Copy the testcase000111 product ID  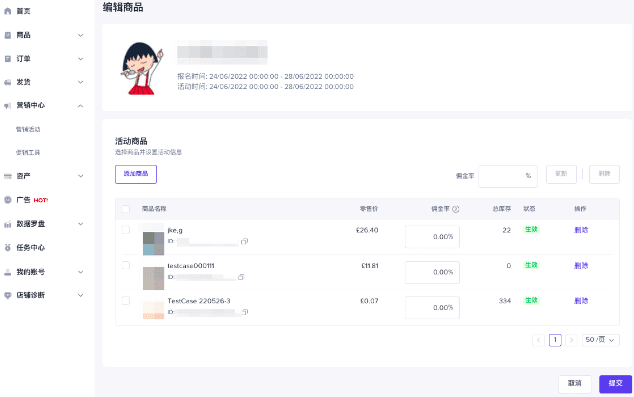point(241,277)
